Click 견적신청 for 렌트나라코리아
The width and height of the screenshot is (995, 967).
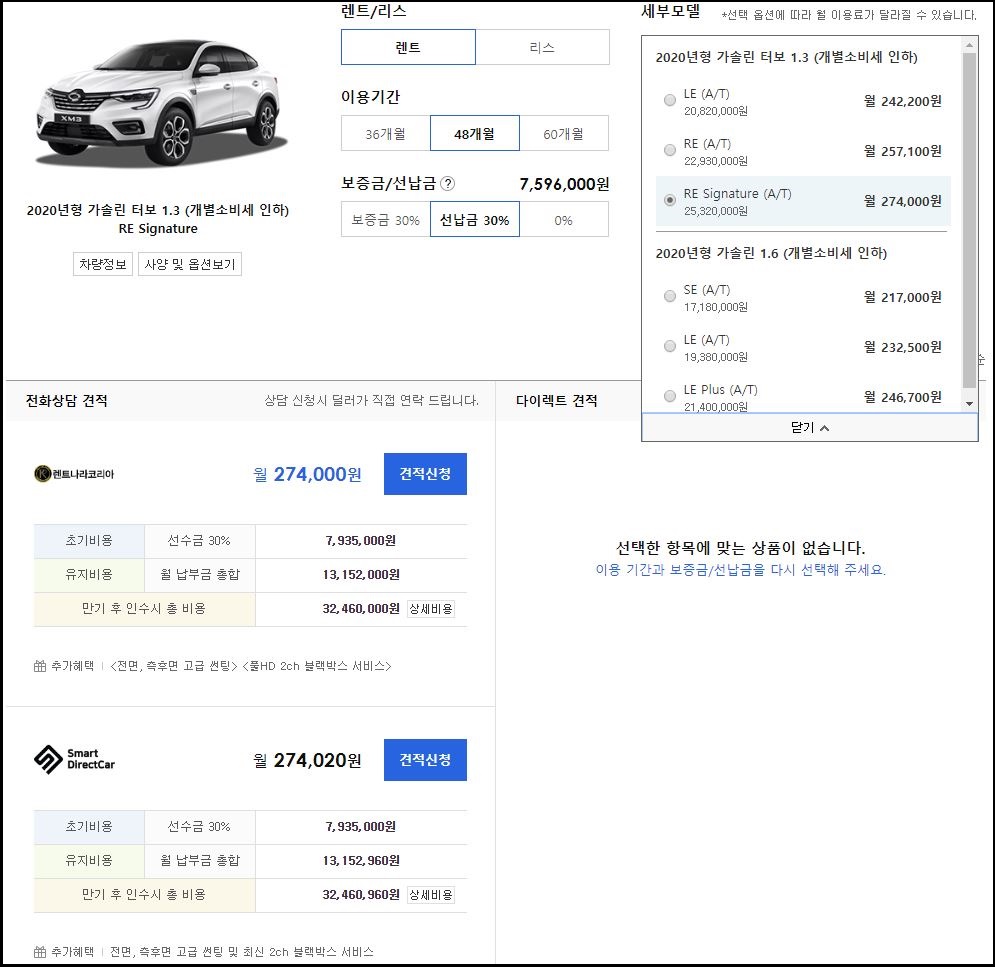click(x=425, y=474)
